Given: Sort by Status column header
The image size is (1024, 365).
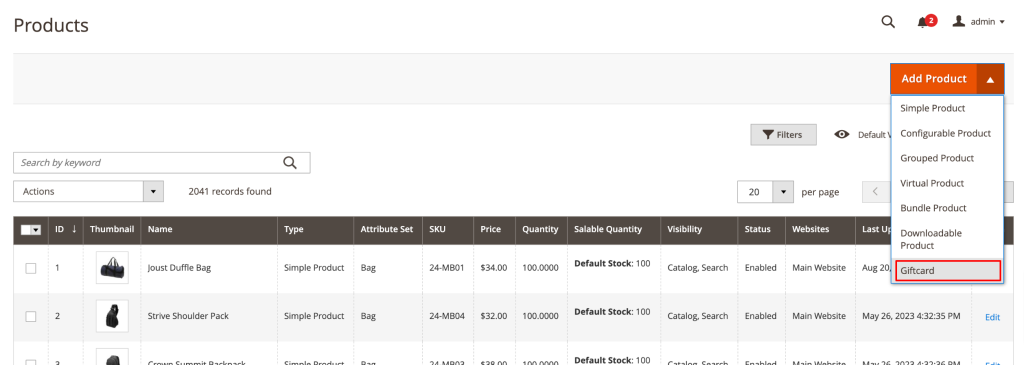Looking at the screenshot, I should 761,229.
